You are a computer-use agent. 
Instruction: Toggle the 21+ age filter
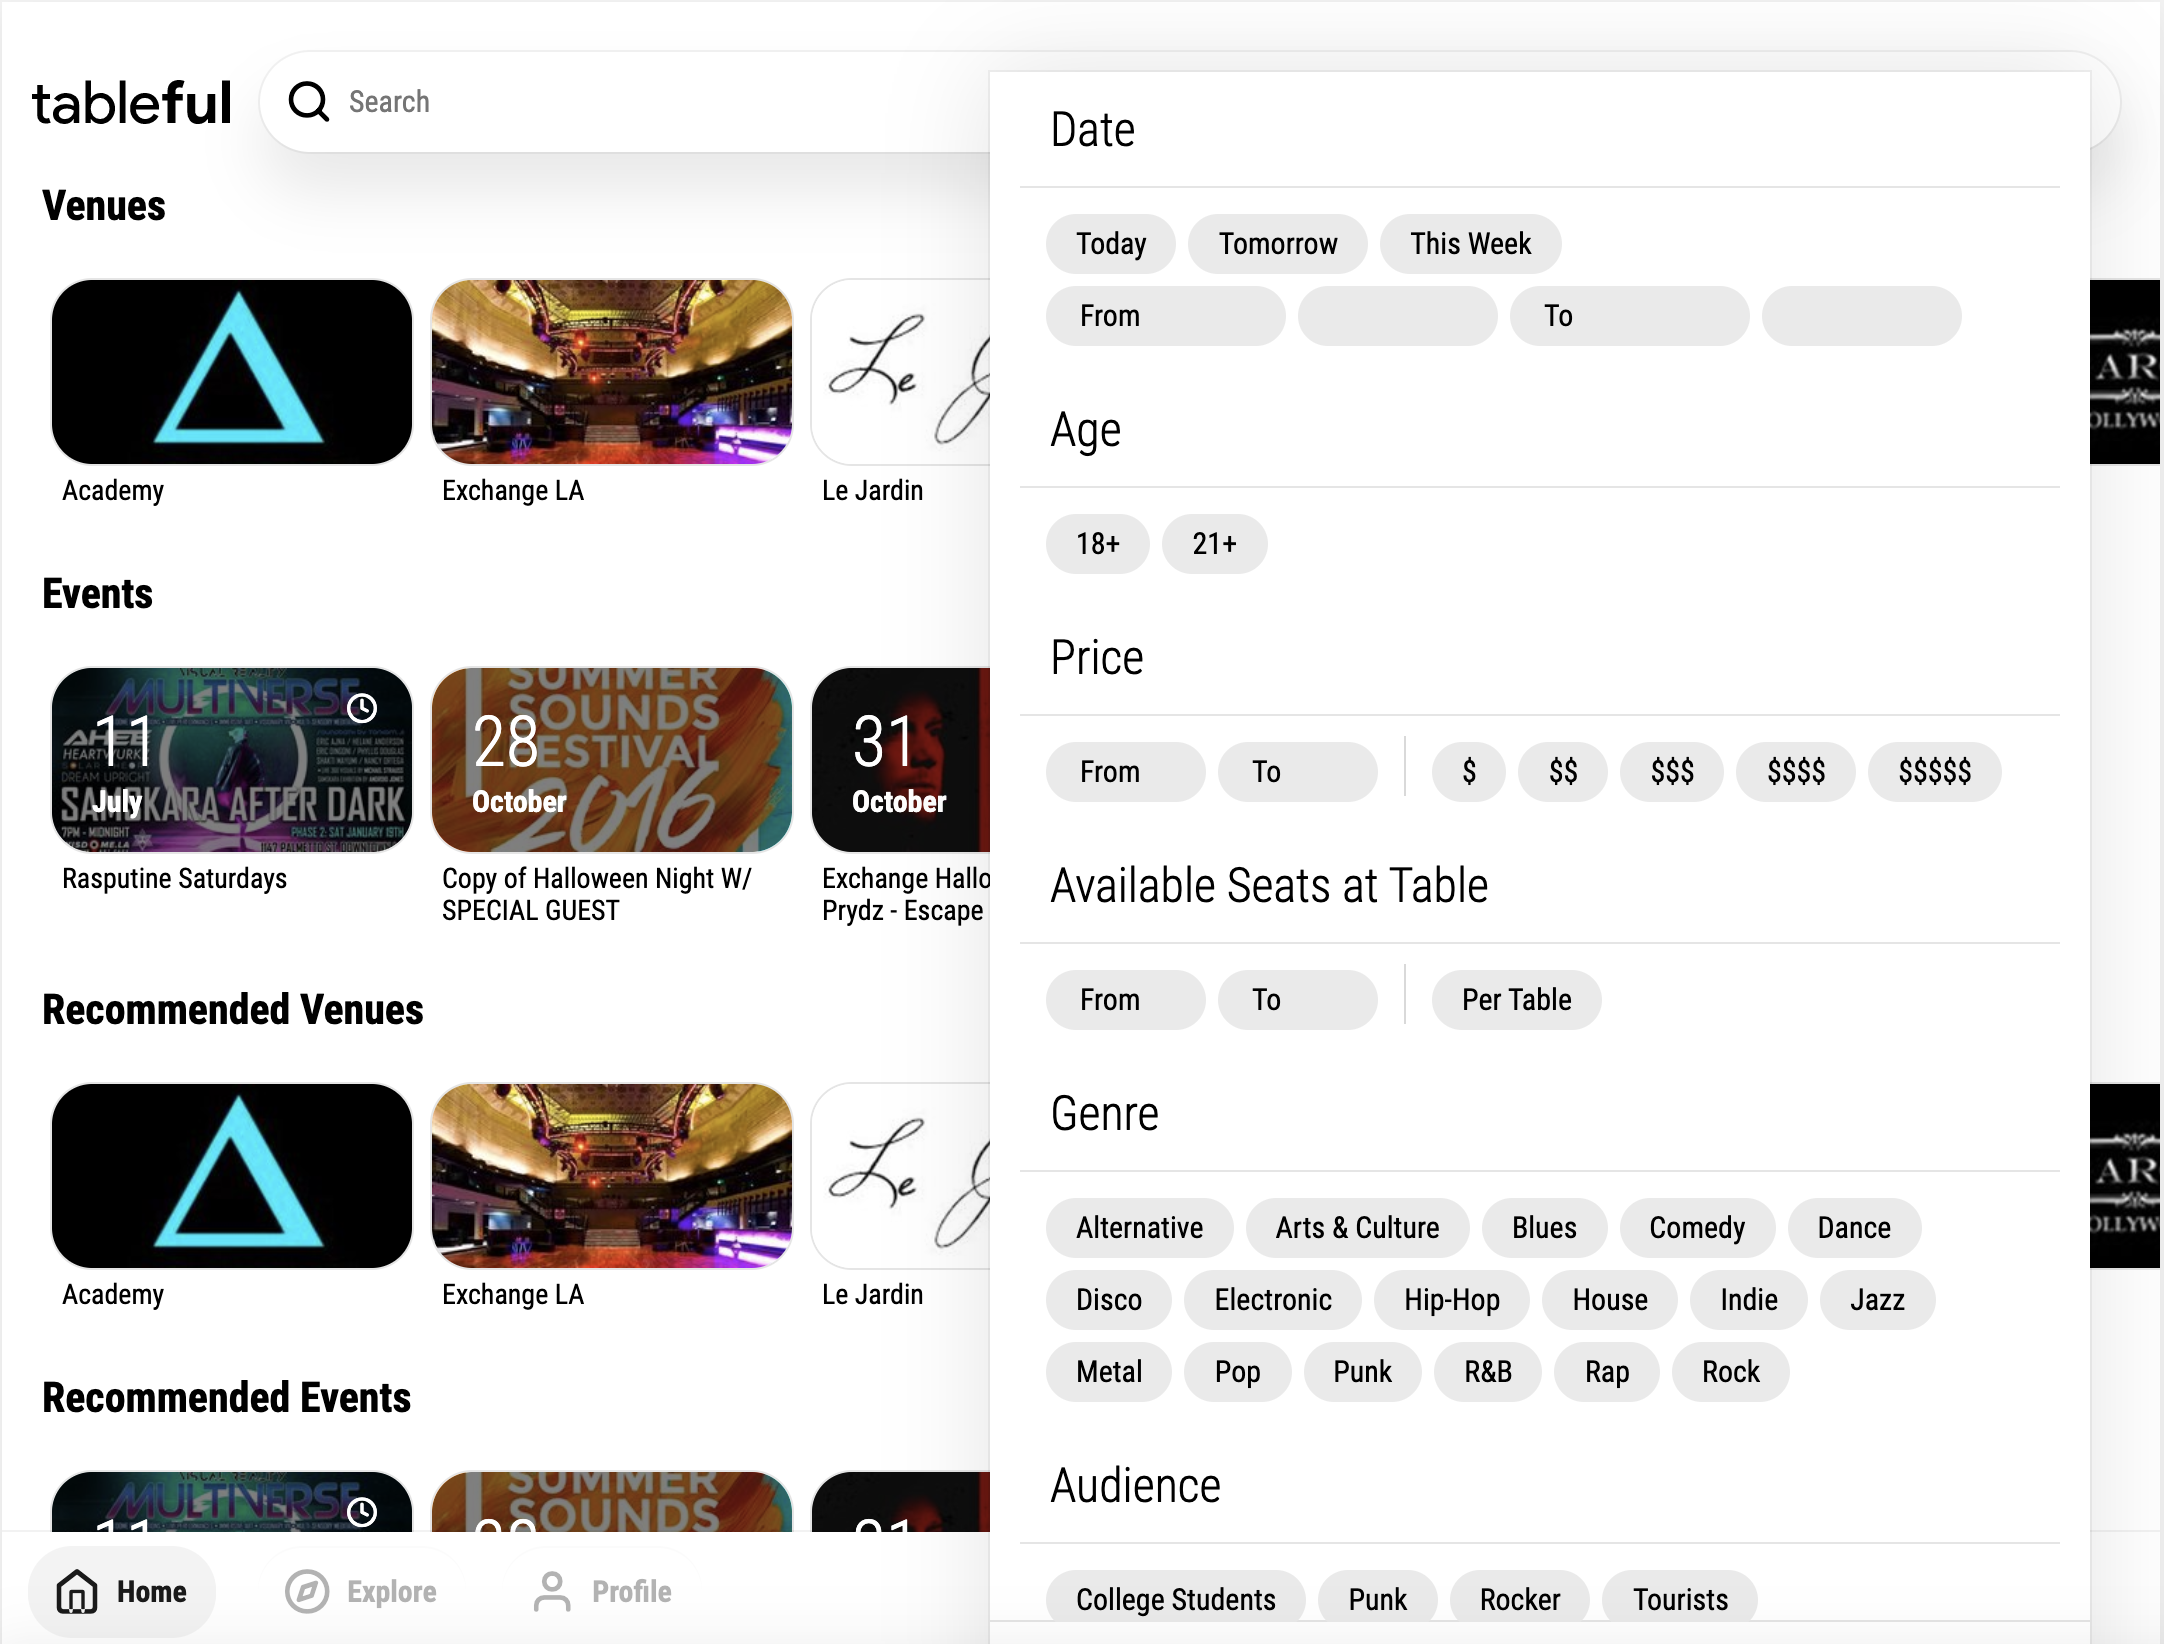coord(1214,544)
